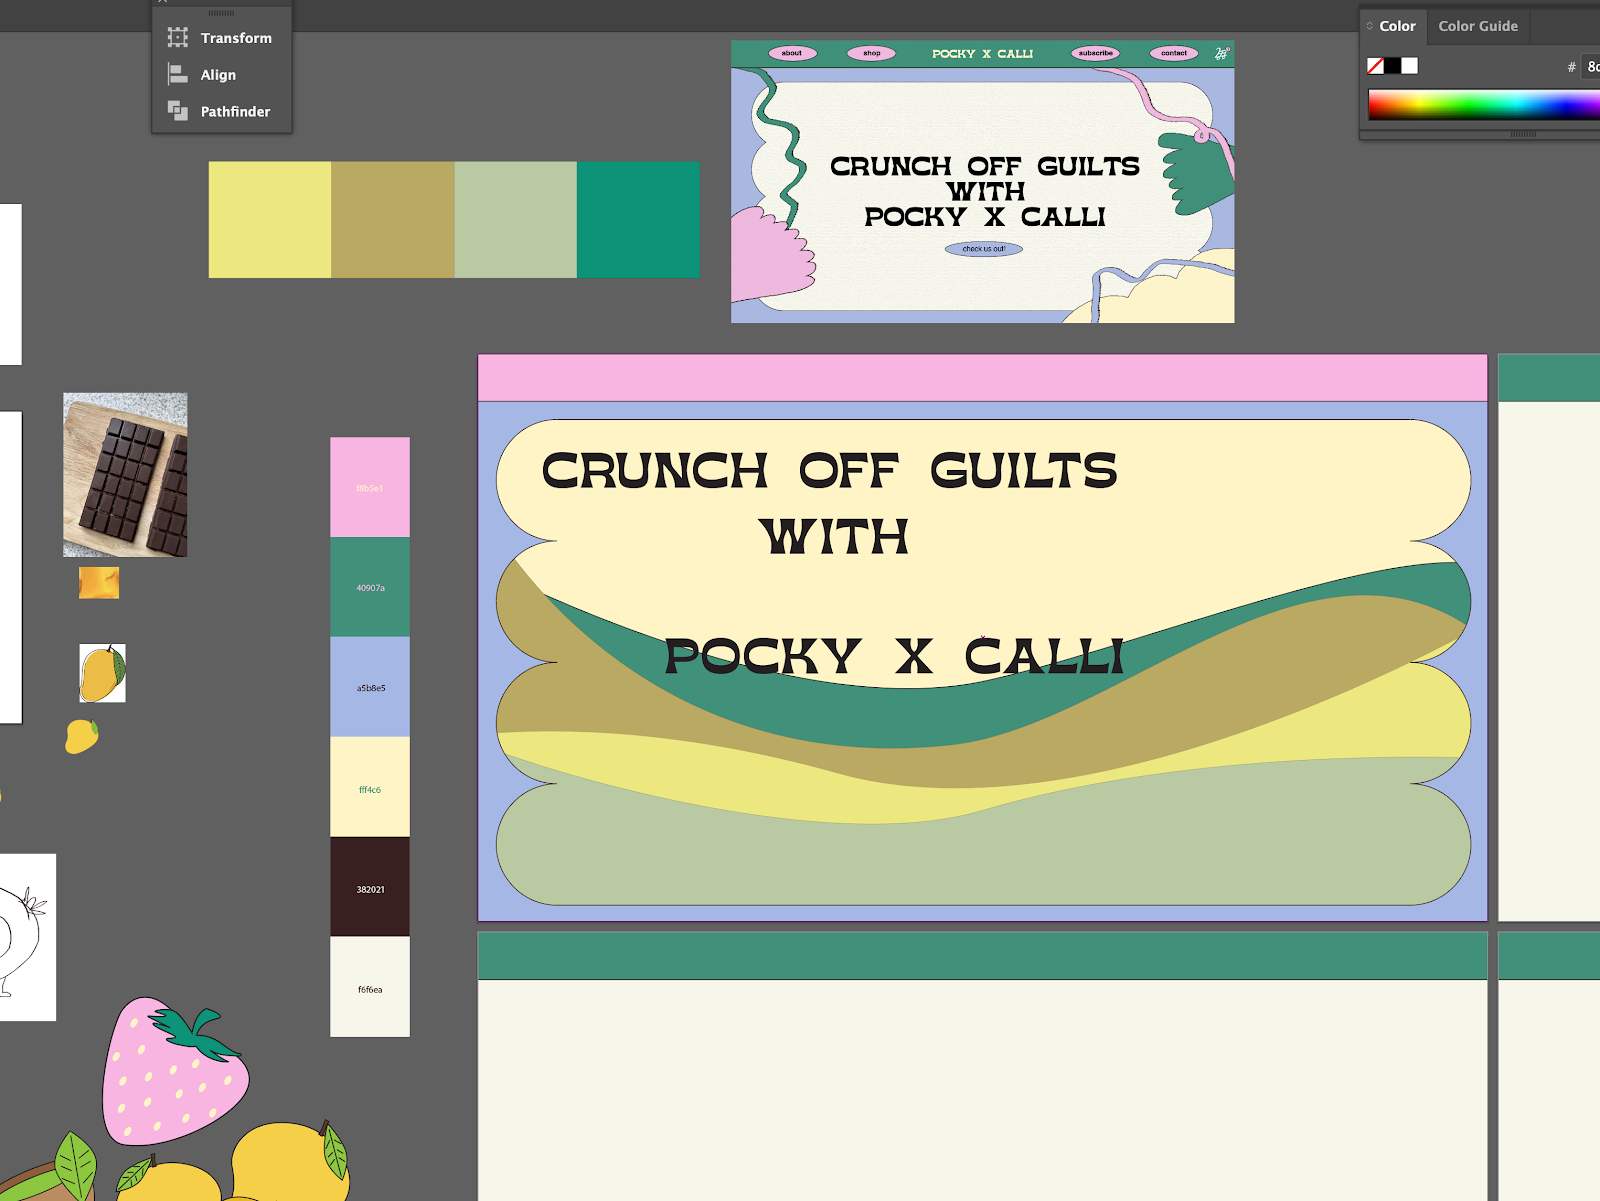The height and width of the screenshot is (1201, 1600).
Task: Click the 'subscribe' button in mockup
Action: [1096, 53]
